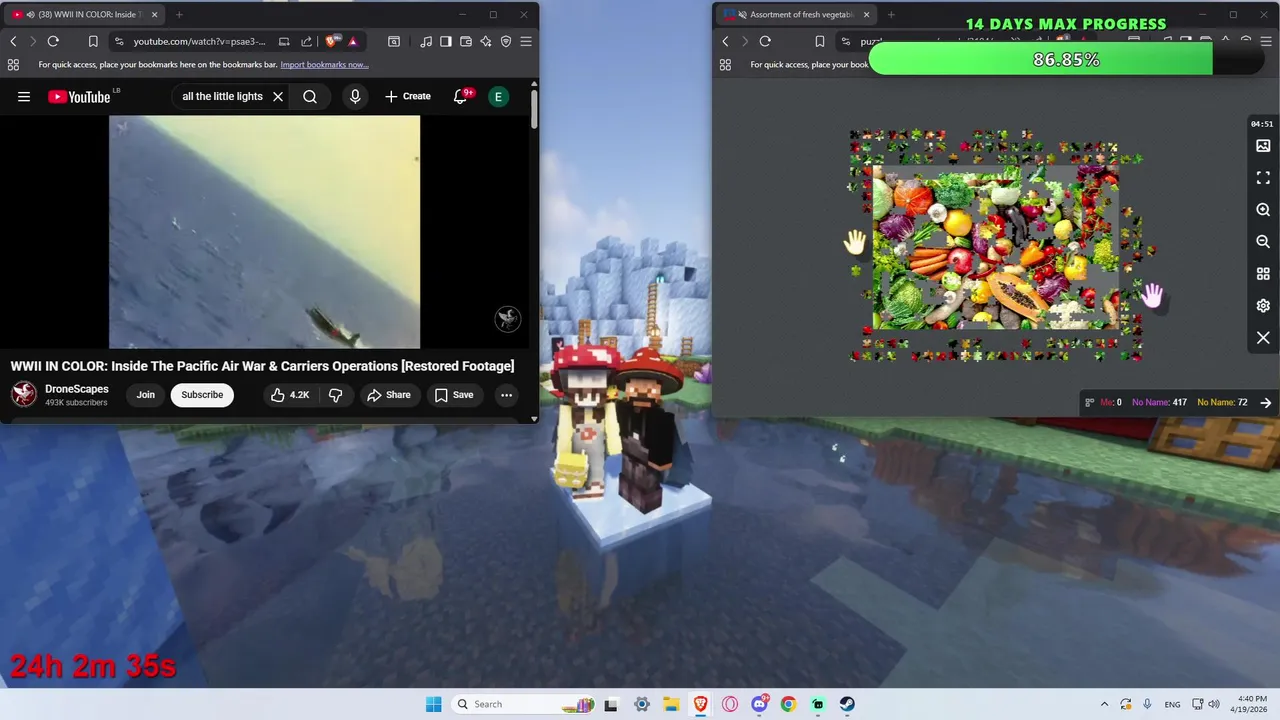The height and width of the screenshot is (720, 1280).
Task: Click Import bookmarks now link
Action: [324, 65]
